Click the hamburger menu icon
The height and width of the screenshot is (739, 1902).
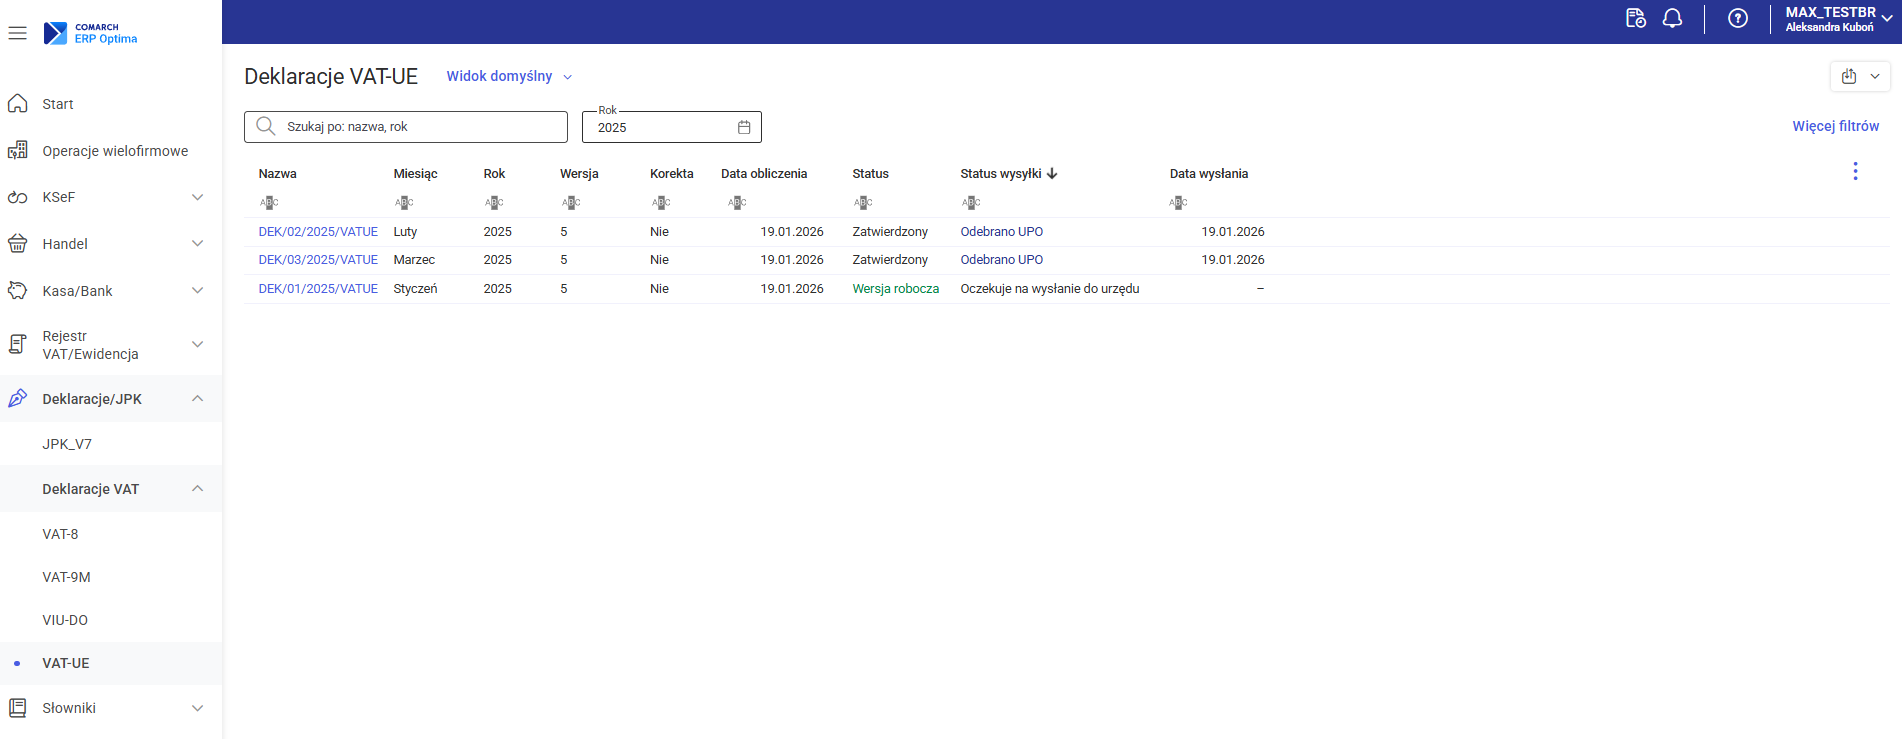tap(17, 33)
